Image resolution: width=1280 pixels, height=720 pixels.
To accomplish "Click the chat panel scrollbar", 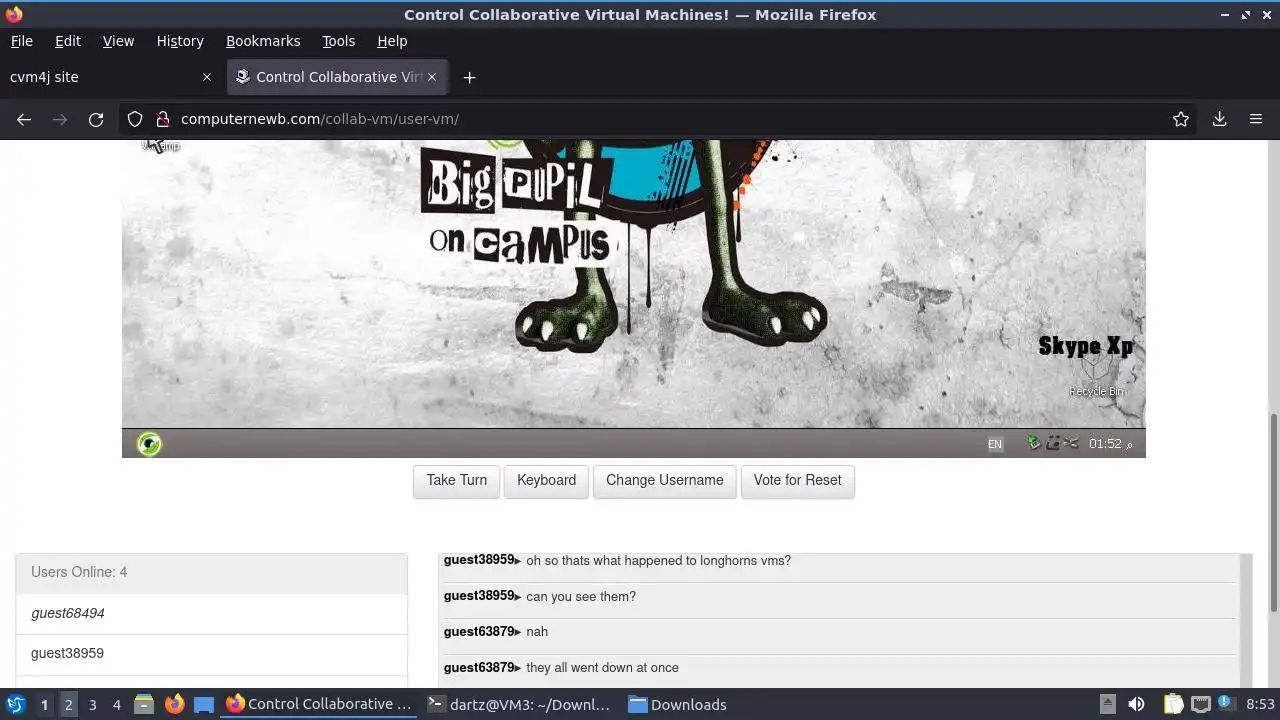I will 1245,620.
